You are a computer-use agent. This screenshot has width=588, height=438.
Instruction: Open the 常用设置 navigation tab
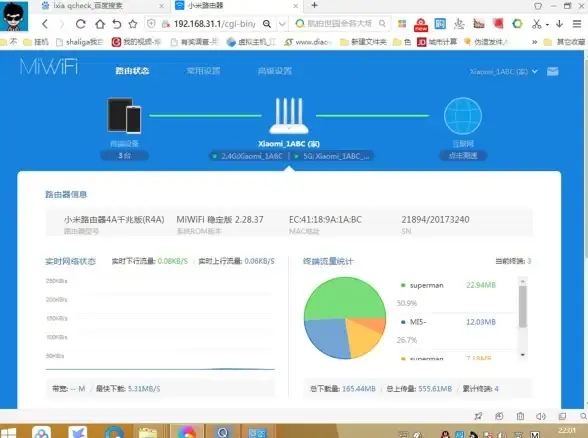coord(203,71)
